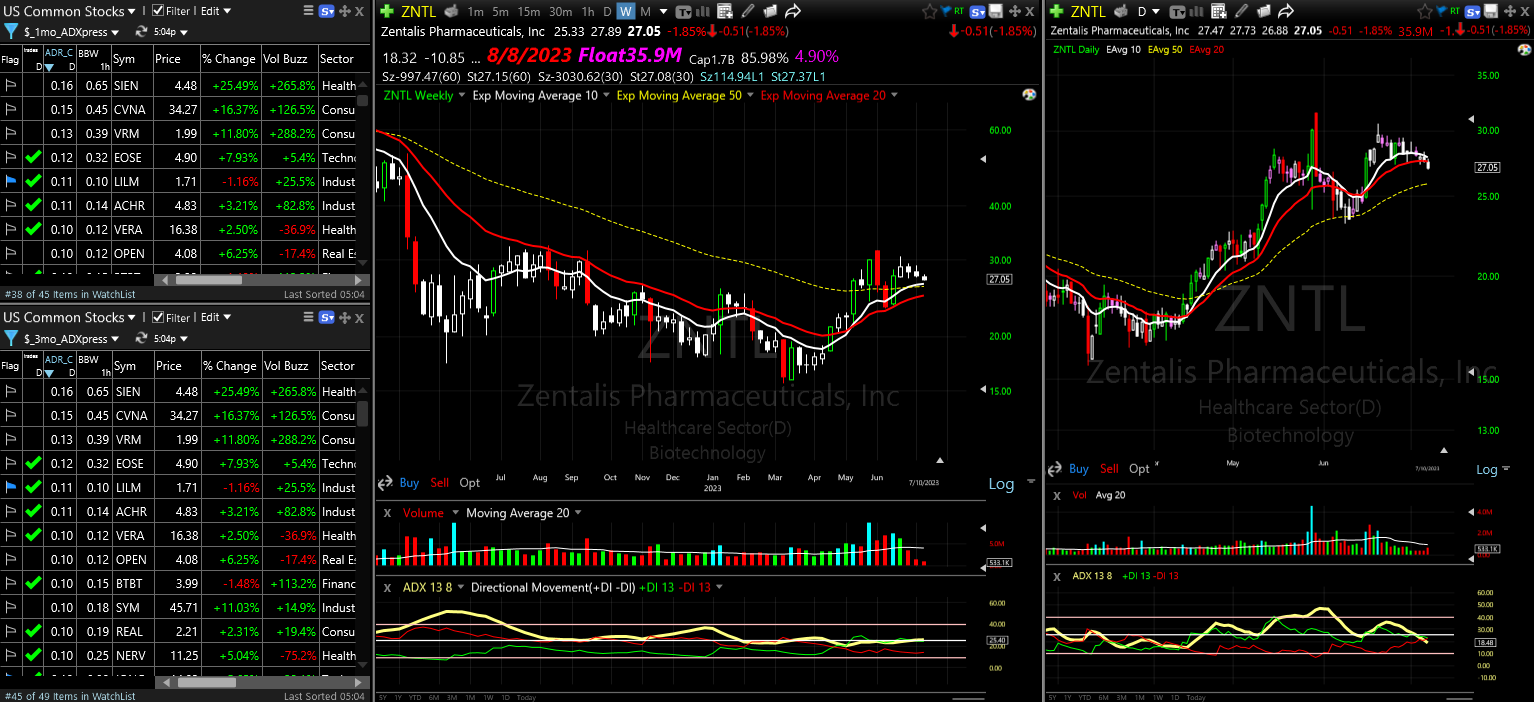Open the Edit dropdown in the bottom watchlist
Screen dimensions: 1534x702
[215, 317]
